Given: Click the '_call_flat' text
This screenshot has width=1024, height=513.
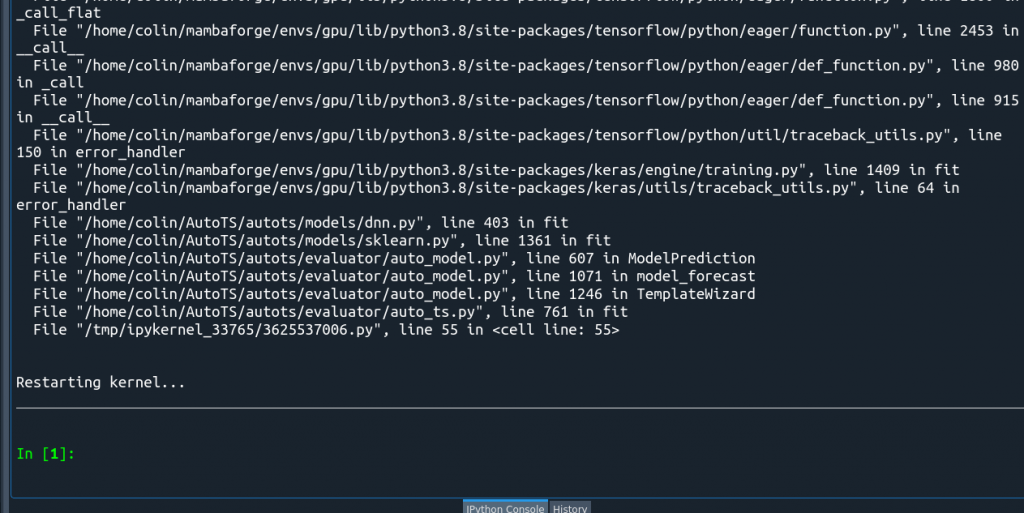Looking at the screenshot, I should click(59, 12).
